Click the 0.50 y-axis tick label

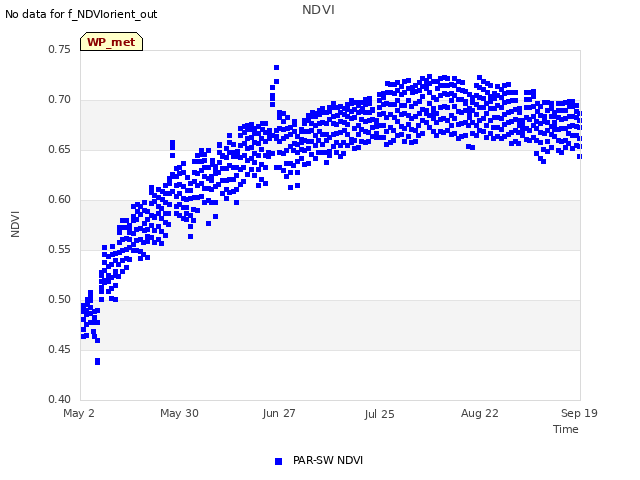tap(59, 299)
